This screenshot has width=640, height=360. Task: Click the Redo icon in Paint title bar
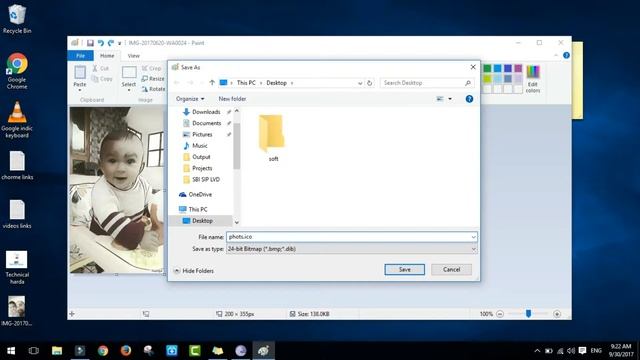click(x=111, y=43)
